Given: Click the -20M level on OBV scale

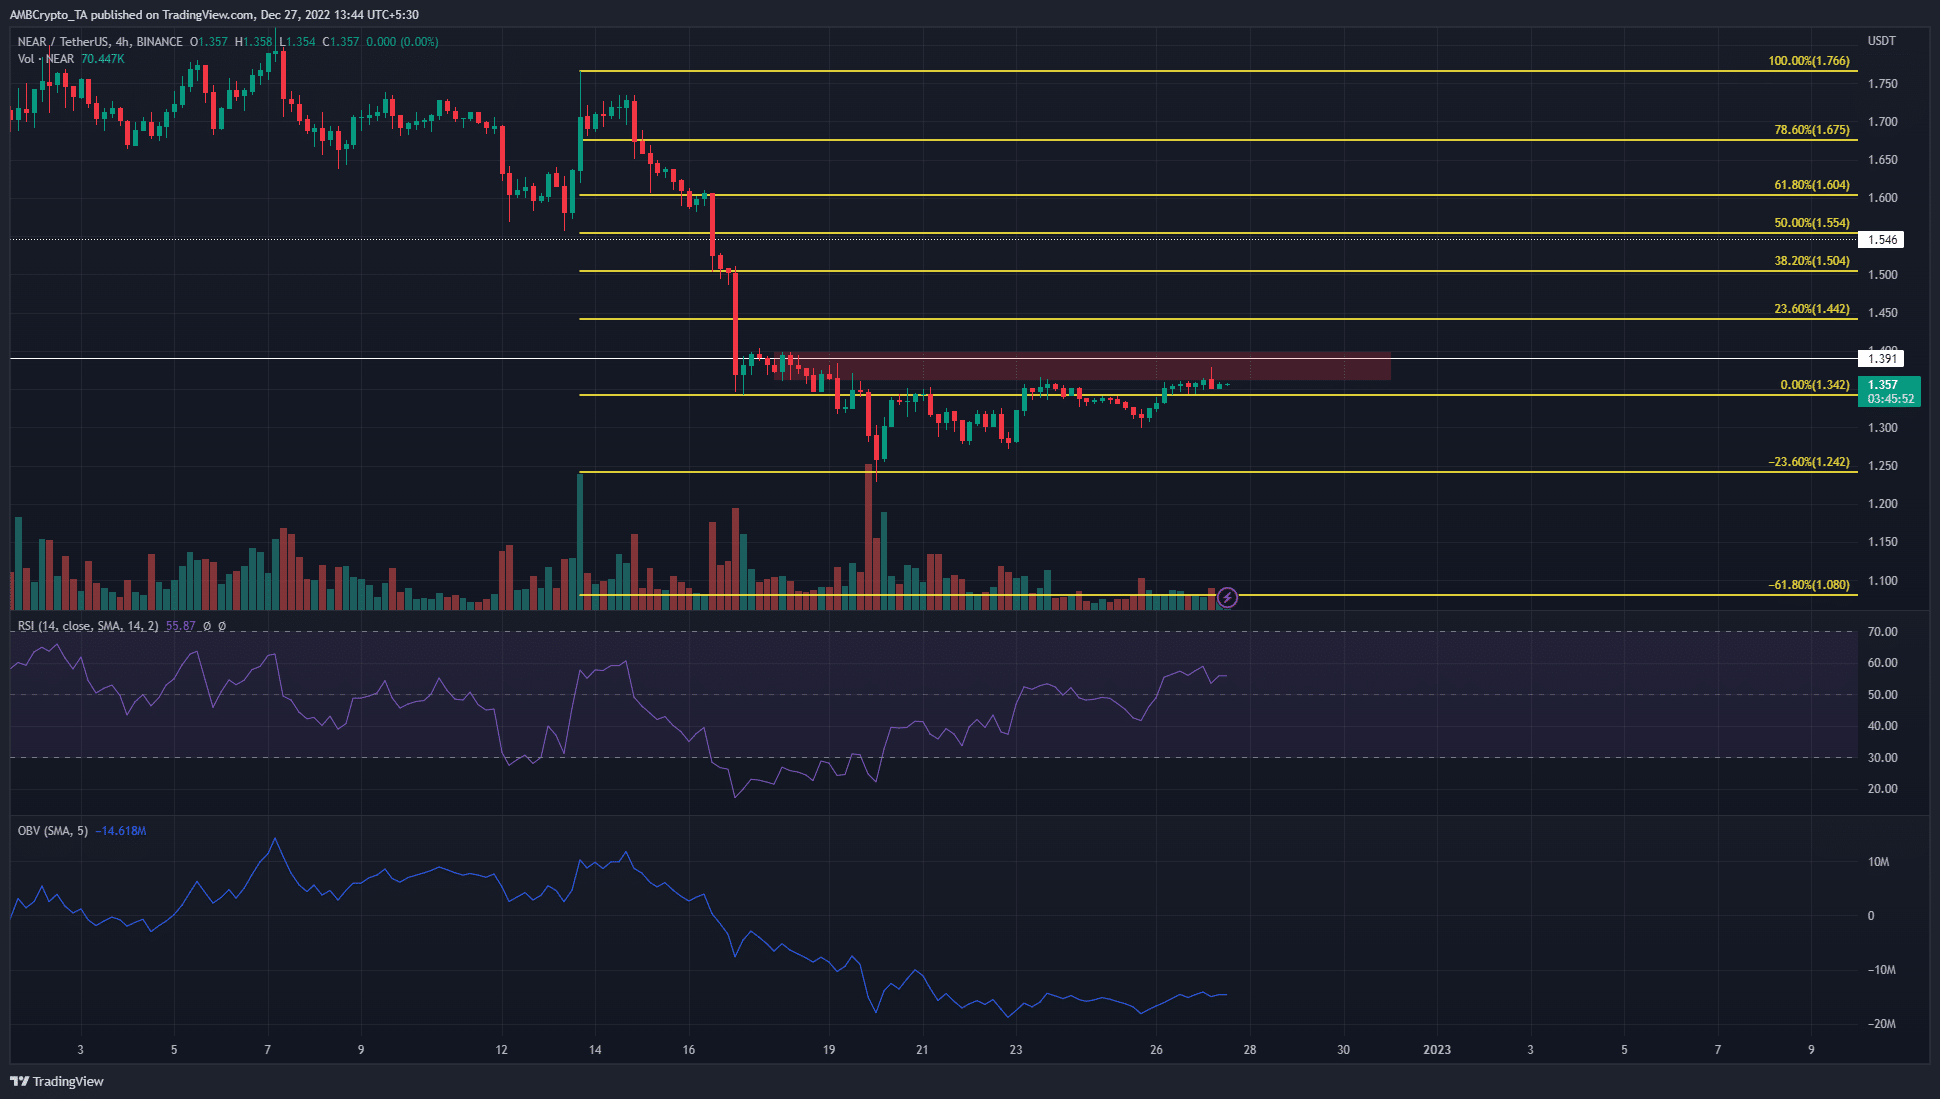Looking at the screenshot, I should point(1881,1024).
